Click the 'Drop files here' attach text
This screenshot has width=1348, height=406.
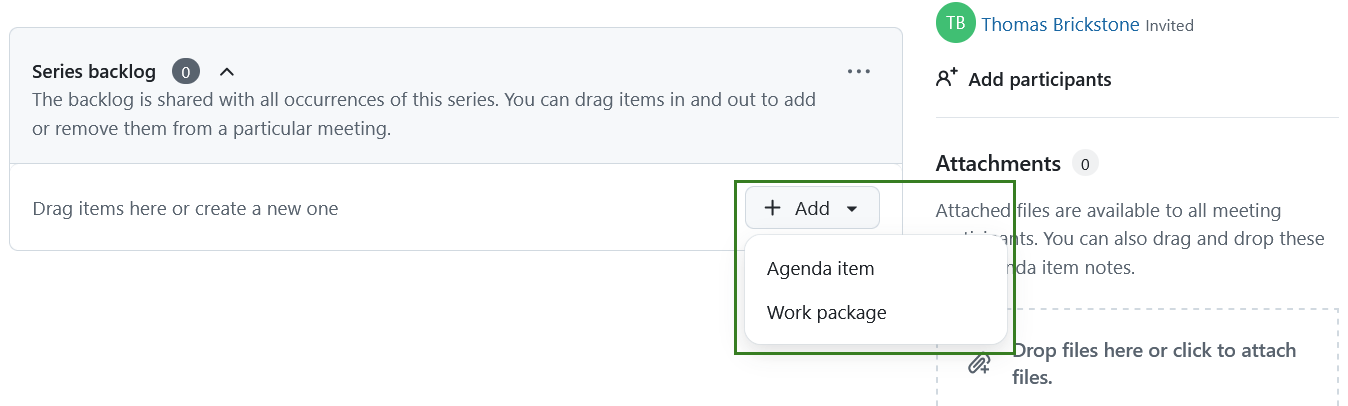[1153, 364]
